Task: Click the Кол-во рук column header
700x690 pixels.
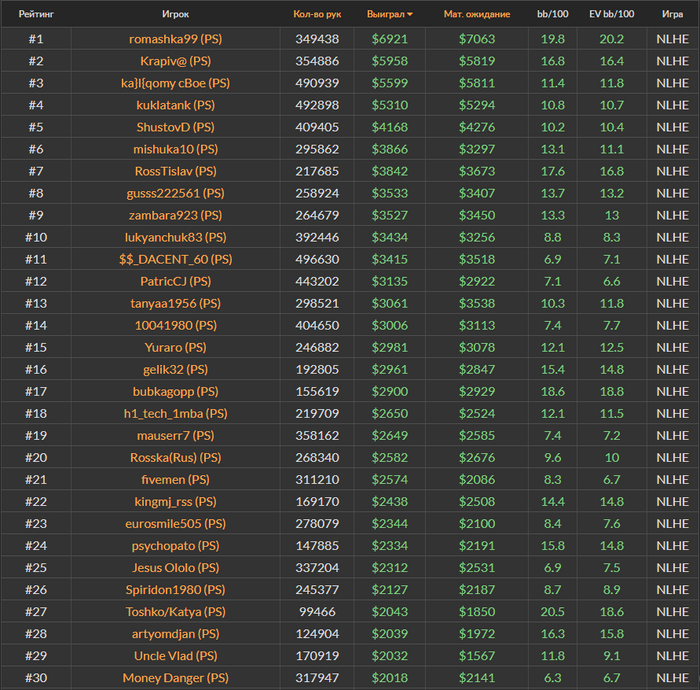Action: [317, 15]
